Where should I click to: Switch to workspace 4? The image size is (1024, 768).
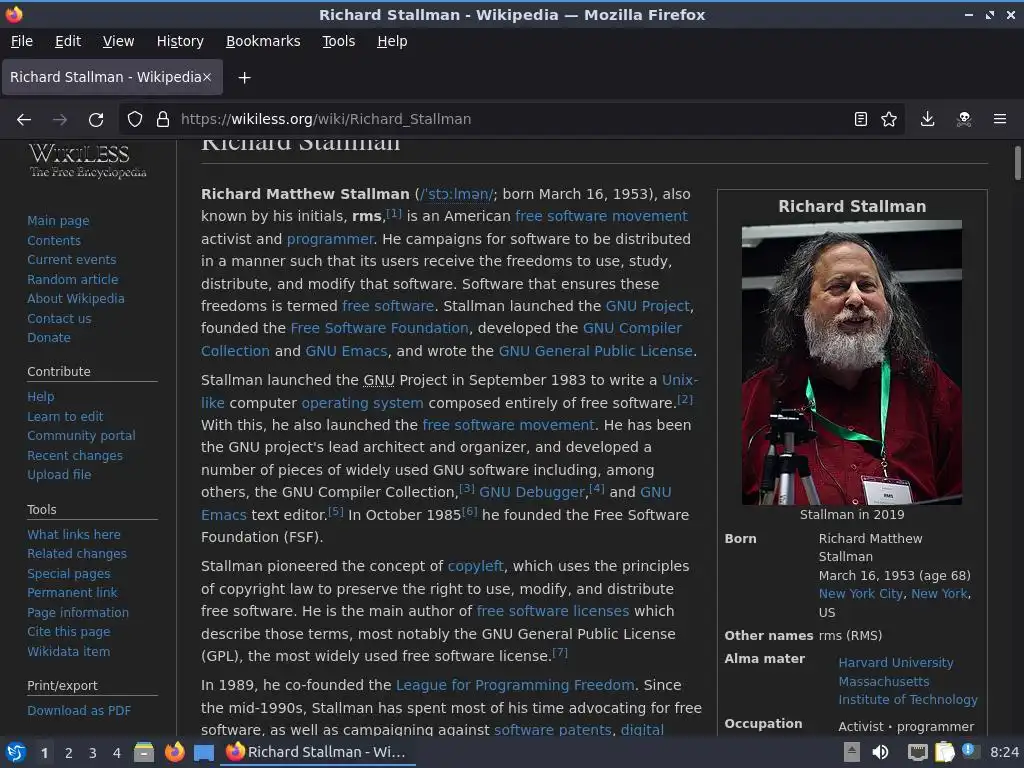pyautogui.click(x=117, y=753)
